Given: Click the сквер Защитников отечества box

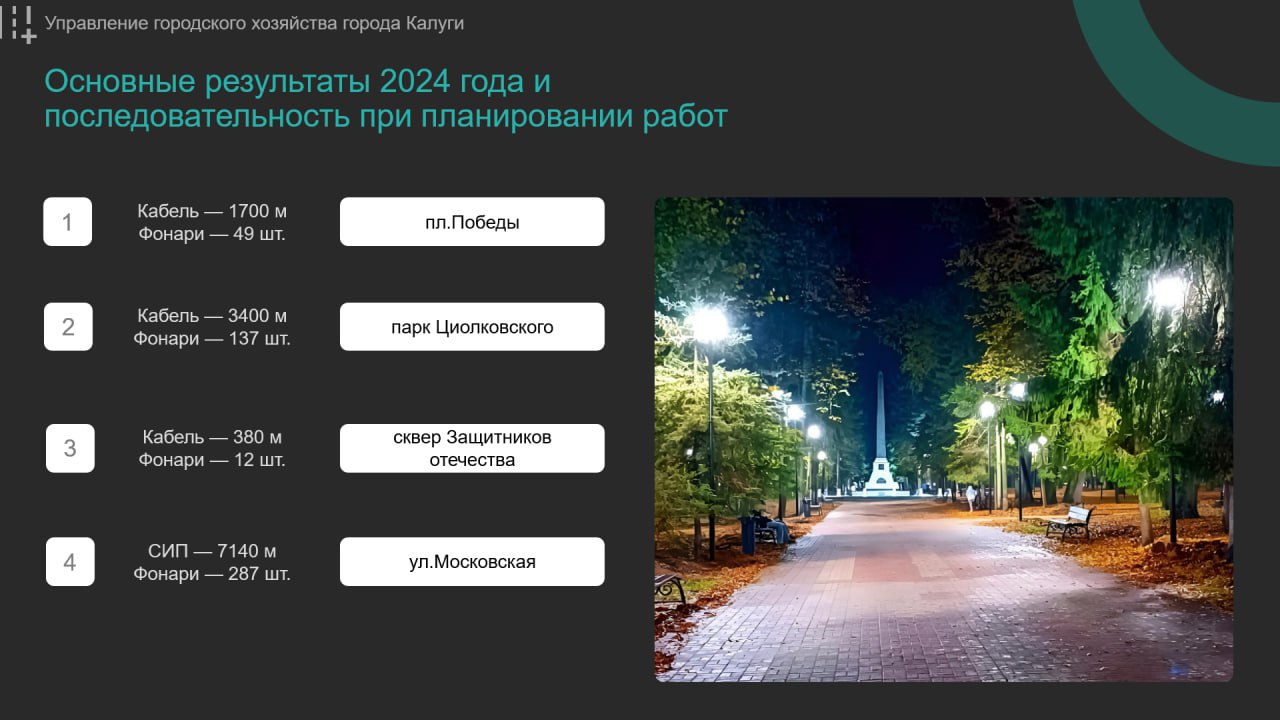Looking at the screenshot, I should pos(472,448).
